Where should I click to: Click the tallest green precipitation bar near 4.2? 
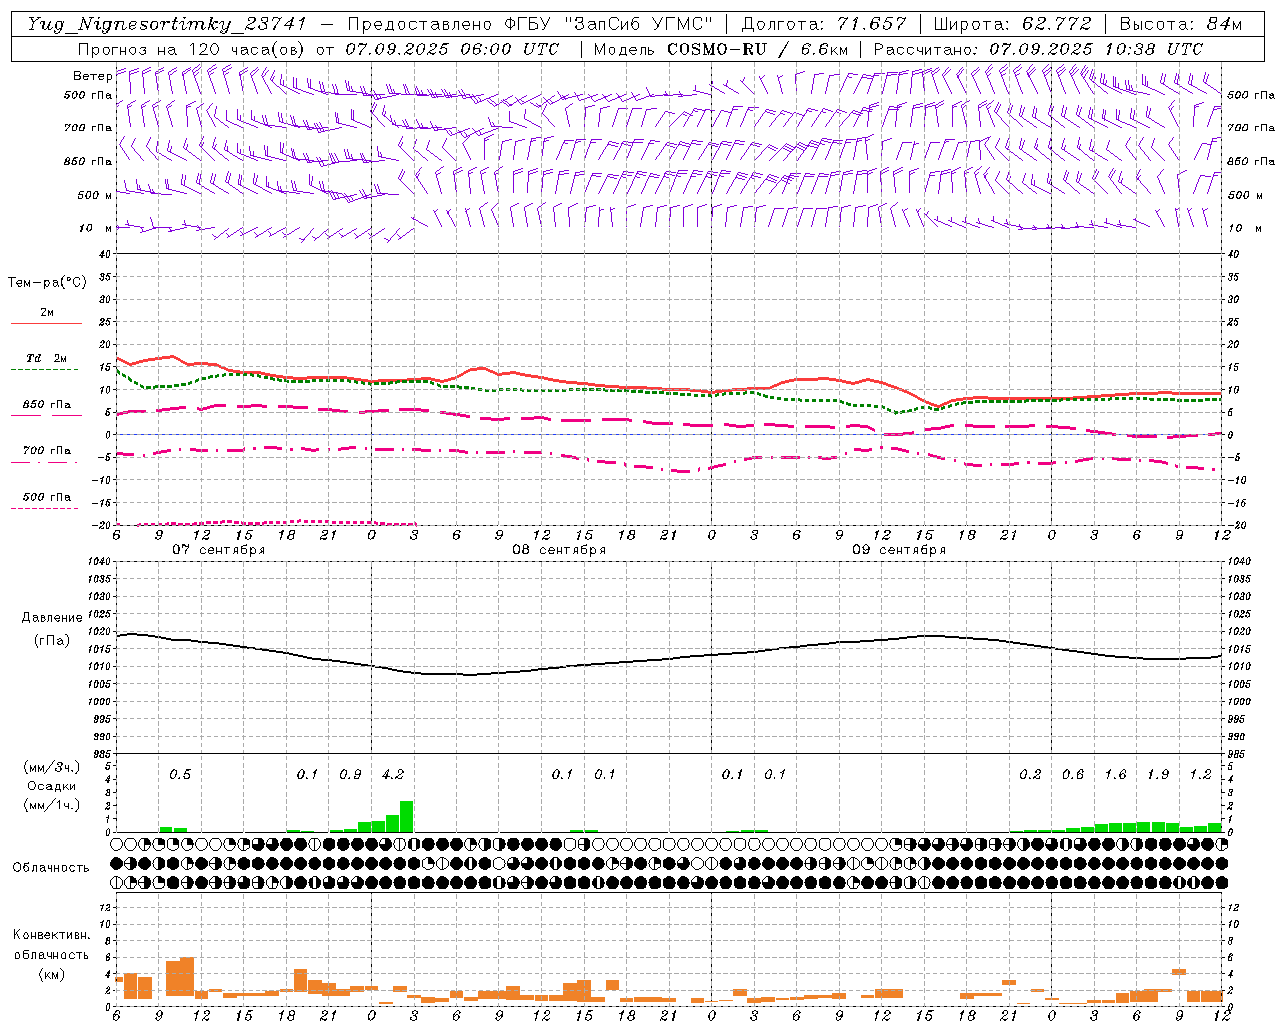407,816
